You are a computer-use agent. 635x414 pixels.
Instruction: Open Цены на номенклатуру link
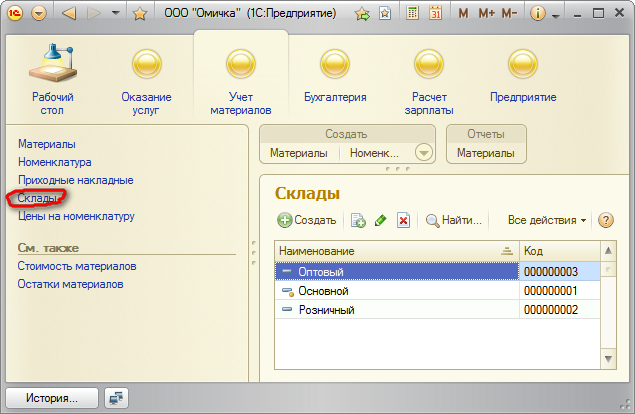click(x=76, y=216)
